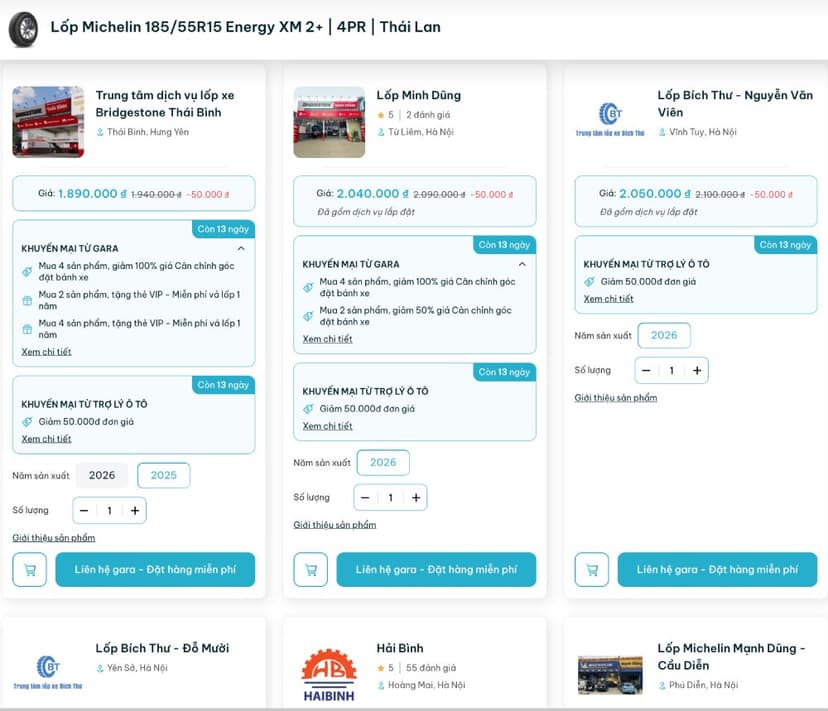This screenshot has height=711, width=828.
Task: Open Michelin Mạnh Dũng Cầu Diễn shop photo
Action: [610, 675]
